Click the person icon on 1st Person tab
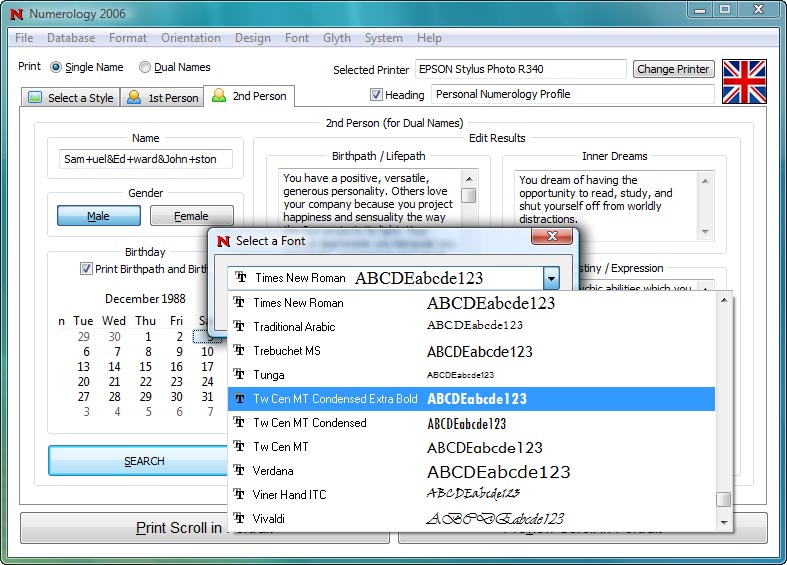This screenshot has width=787, height=565. 134,97
